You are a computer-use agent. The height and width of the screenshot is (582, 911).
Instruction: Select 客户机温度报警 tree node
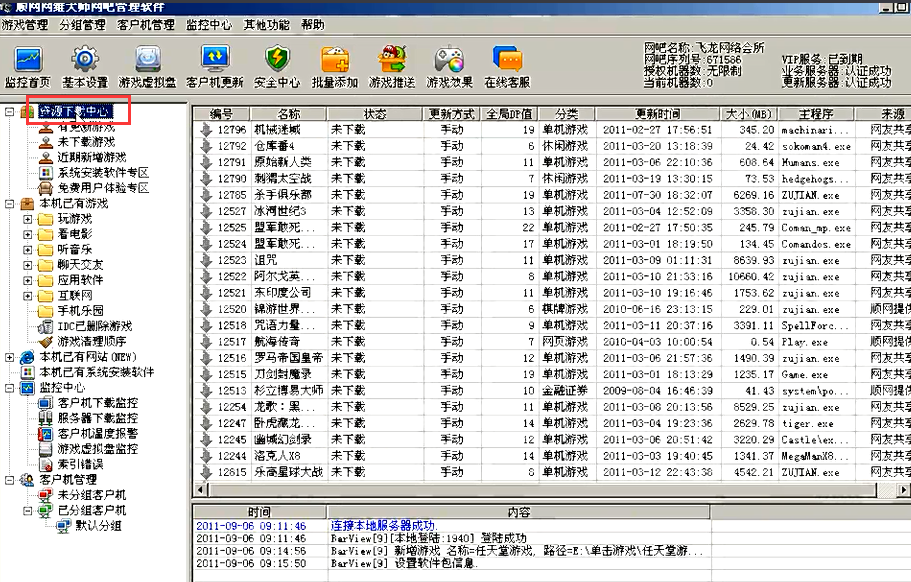(x=98, y=433)
